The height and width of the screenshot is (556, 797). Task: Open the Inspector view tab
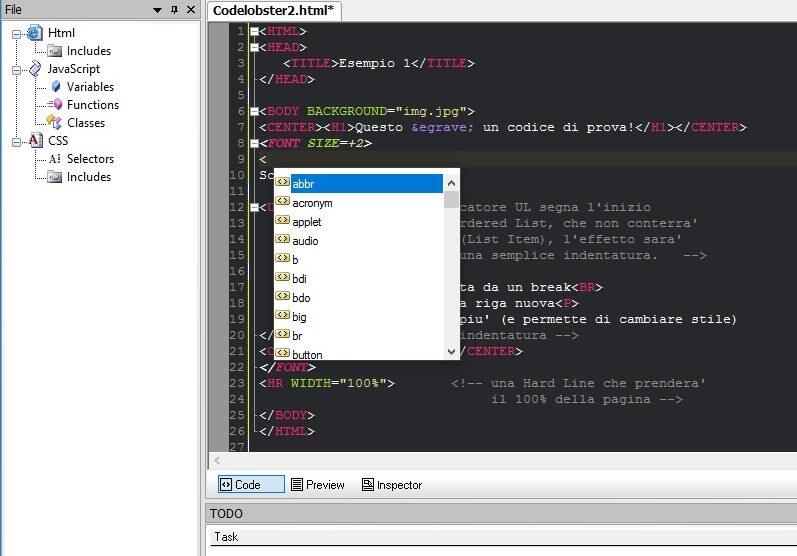click(x=391, y=485)
